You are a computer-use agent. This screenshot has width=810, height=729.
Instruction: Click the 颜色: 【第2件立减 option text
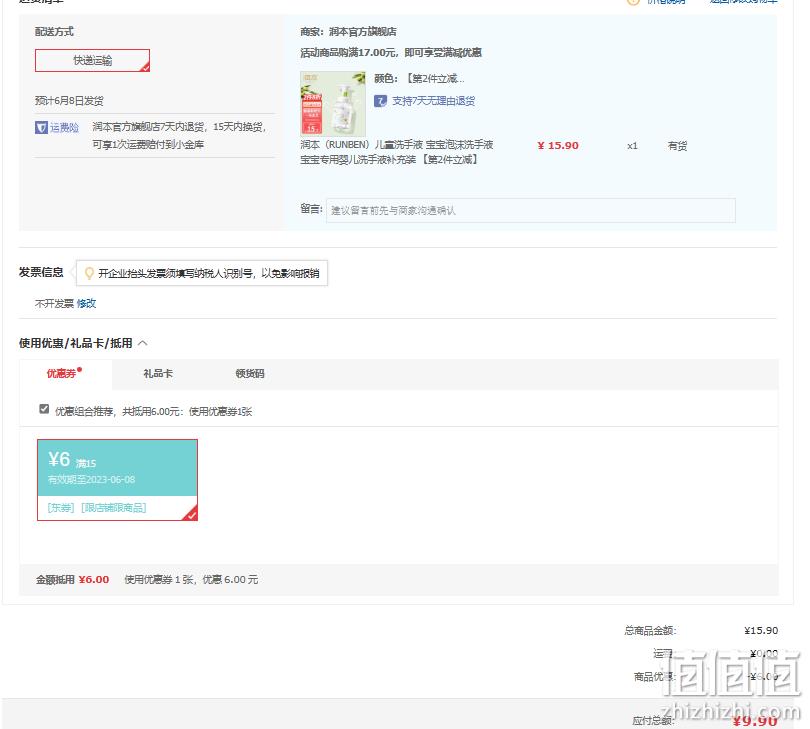tap(419, 79)
